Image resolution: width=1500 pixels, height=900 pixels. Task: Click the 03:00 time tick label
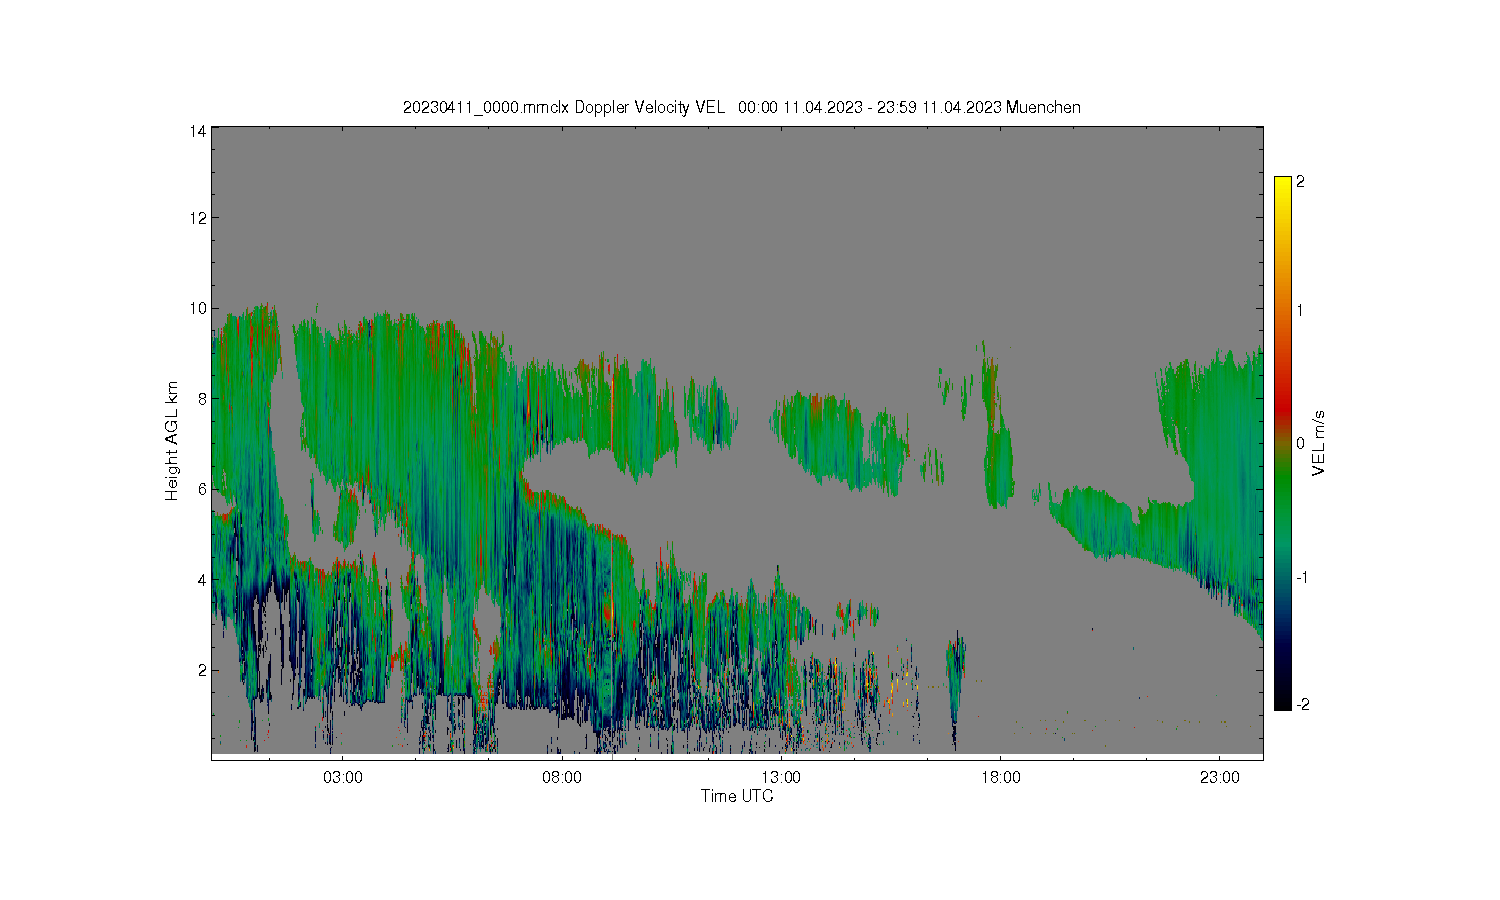tap(343, 778)
